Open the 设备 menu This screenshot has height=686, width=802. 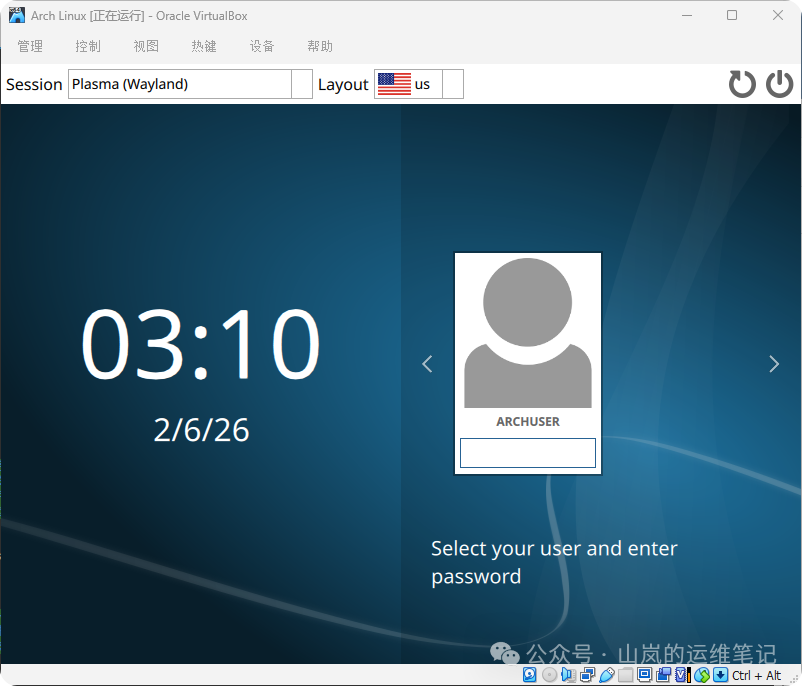[262, 46]
